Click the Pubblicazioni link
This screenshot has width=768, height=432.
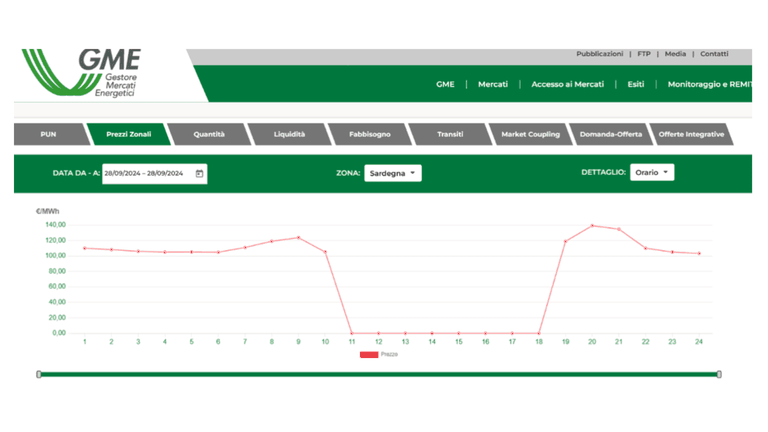pos(599,54)
